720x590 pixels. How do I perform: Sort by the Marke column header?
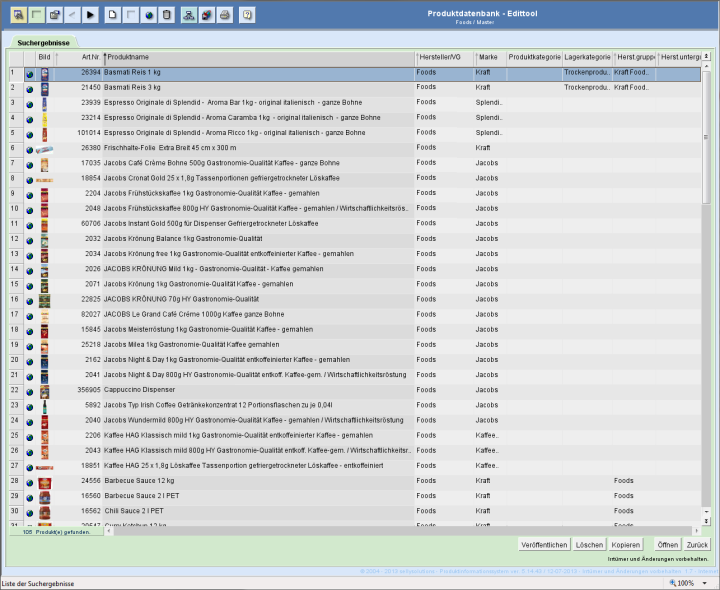(489, 58)
